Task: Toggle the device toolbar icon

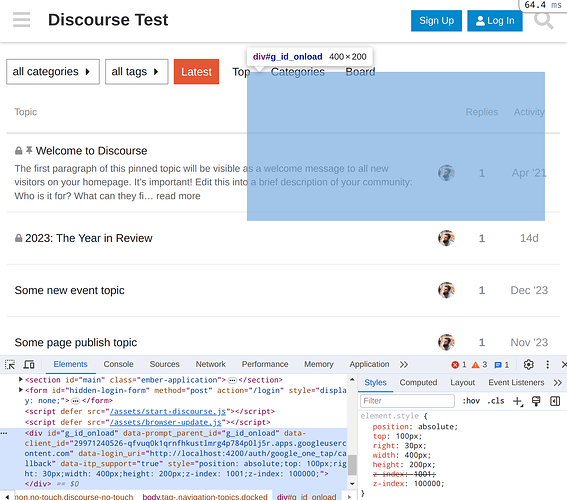Action: tap(29, 364)
